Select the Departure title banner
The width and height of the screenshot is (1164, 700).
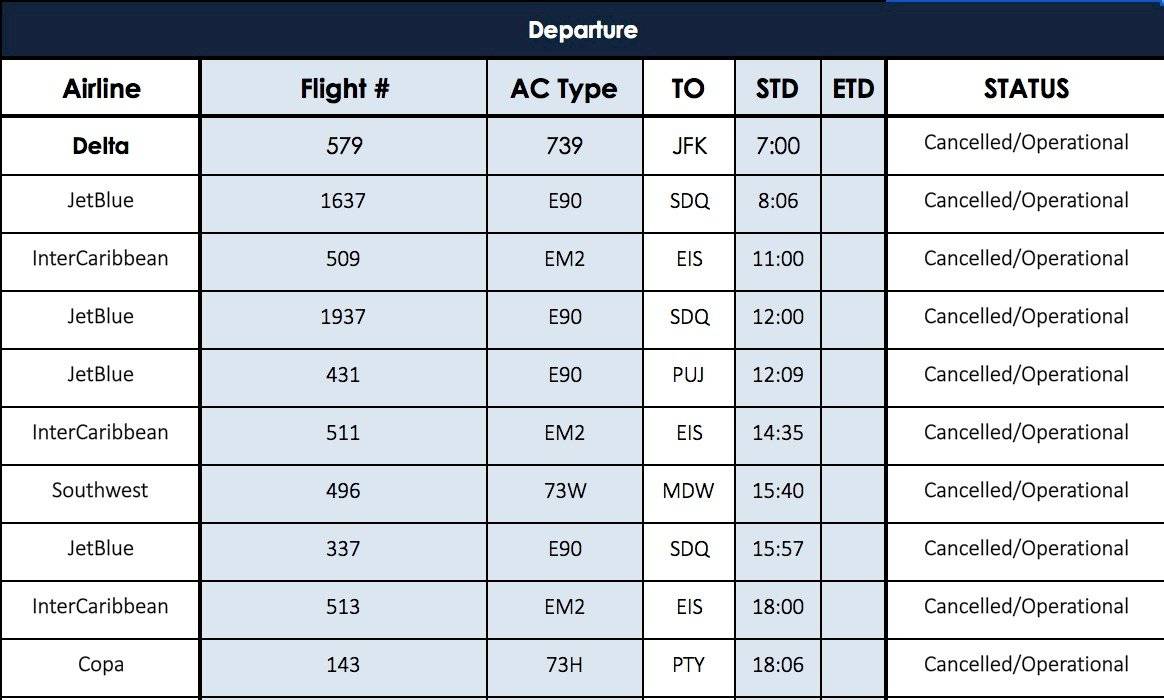tap(582, 30)
